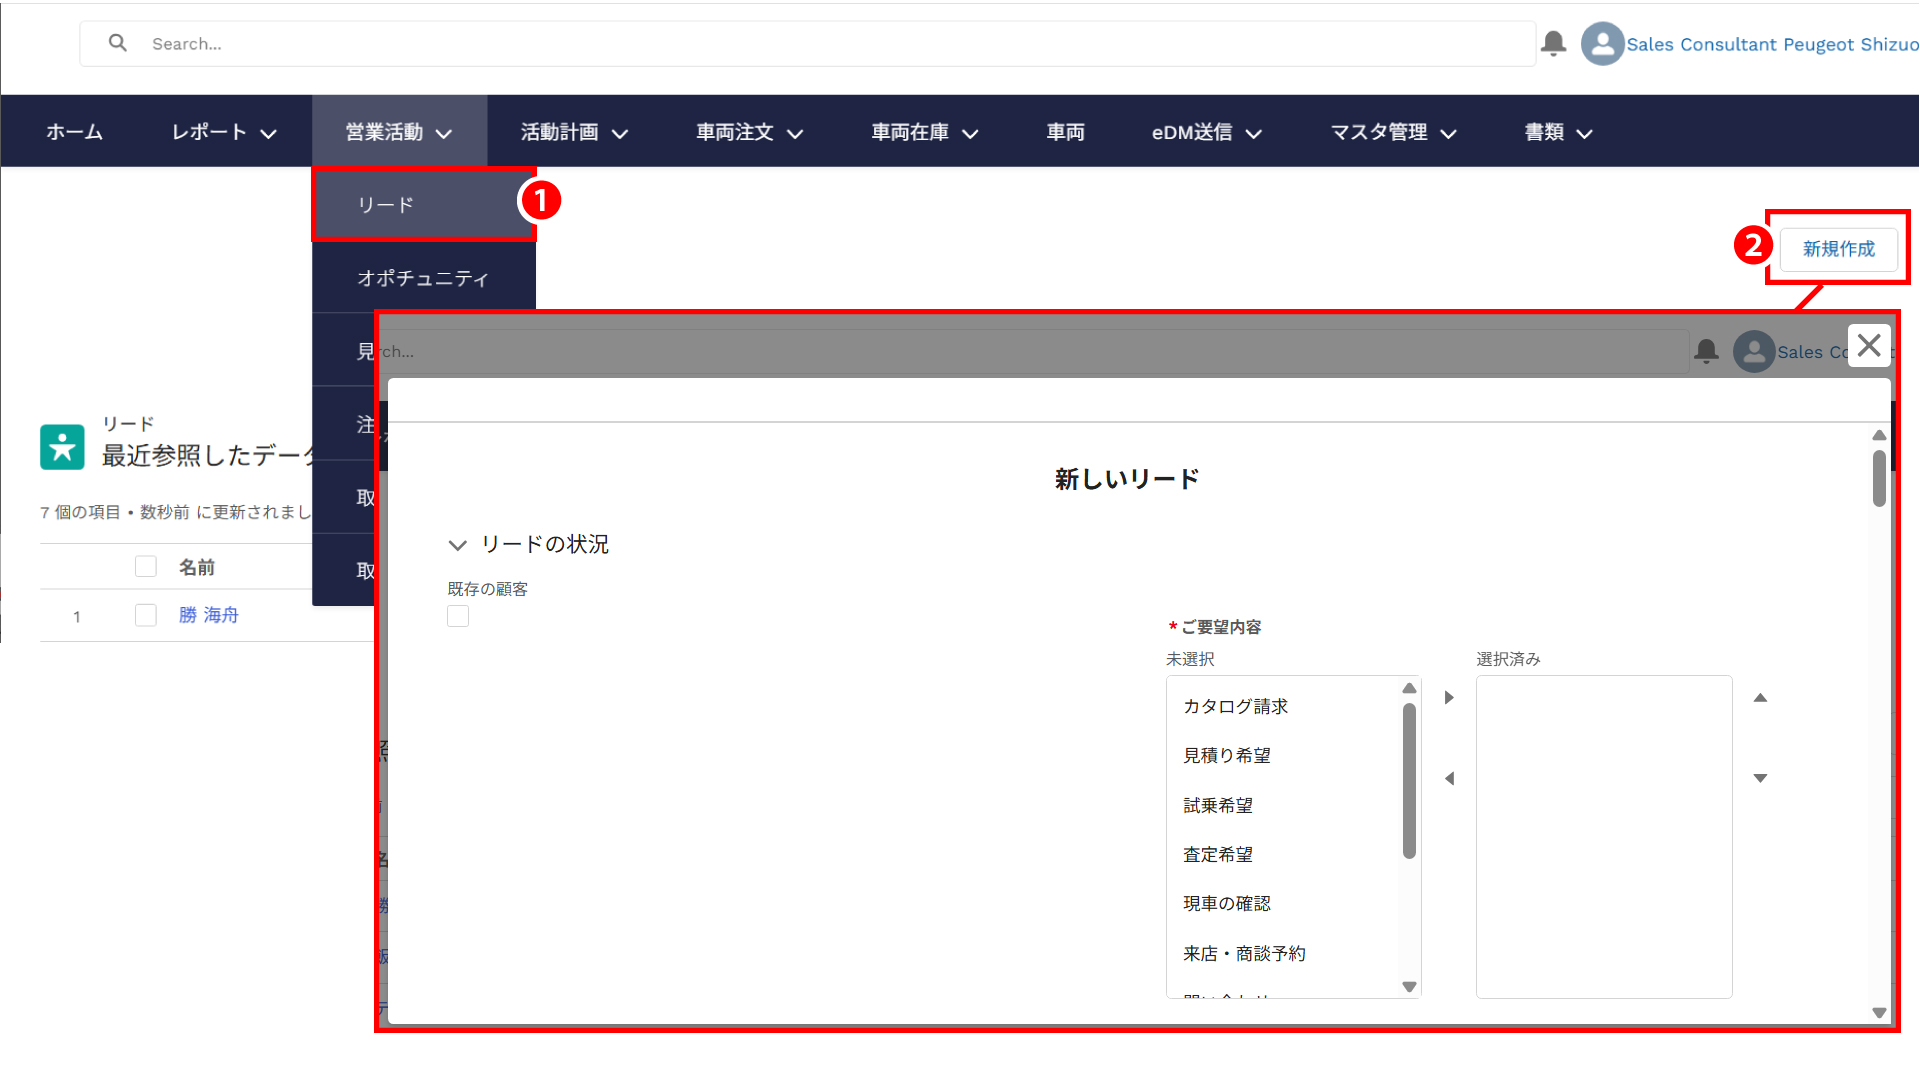The width and height of the screenshot is (1920, 1074).
Task: Click the 新規作成 button
Action: (x=1838, y=249)
